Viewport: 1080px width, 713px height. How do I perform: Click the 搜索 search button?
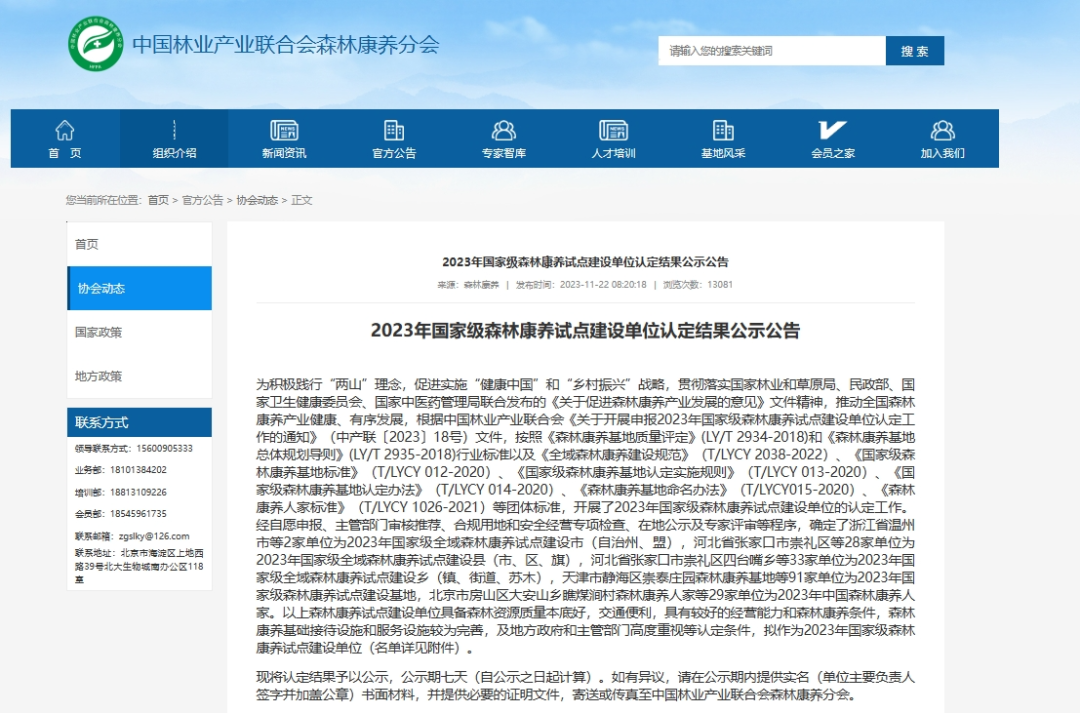[915, 51]
